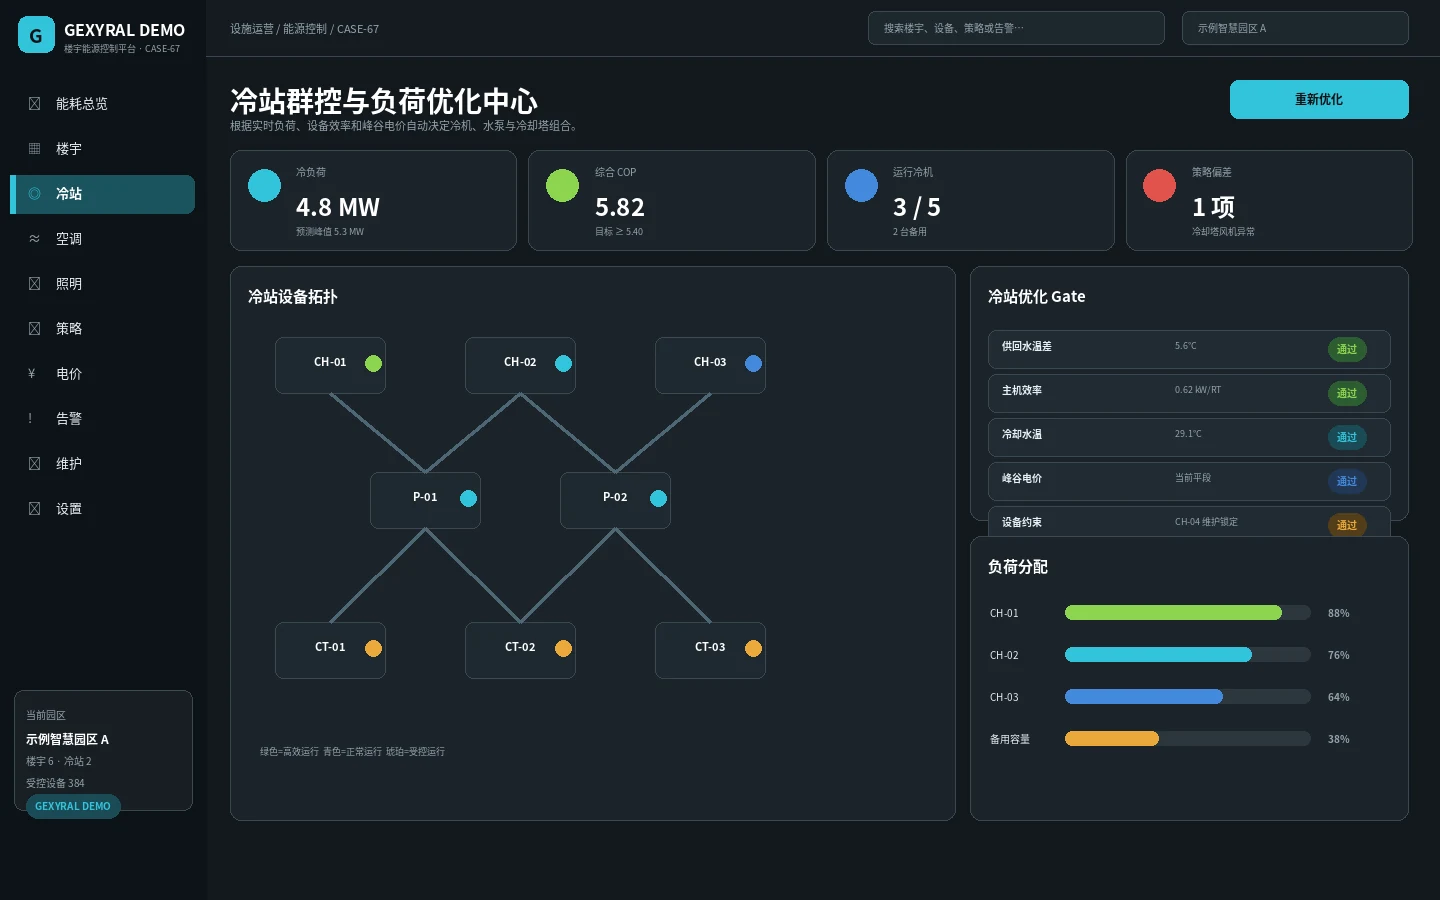Click the 通过 badge for 冷却水温
1440x900 pixels.
click(x=1347, y=437)
